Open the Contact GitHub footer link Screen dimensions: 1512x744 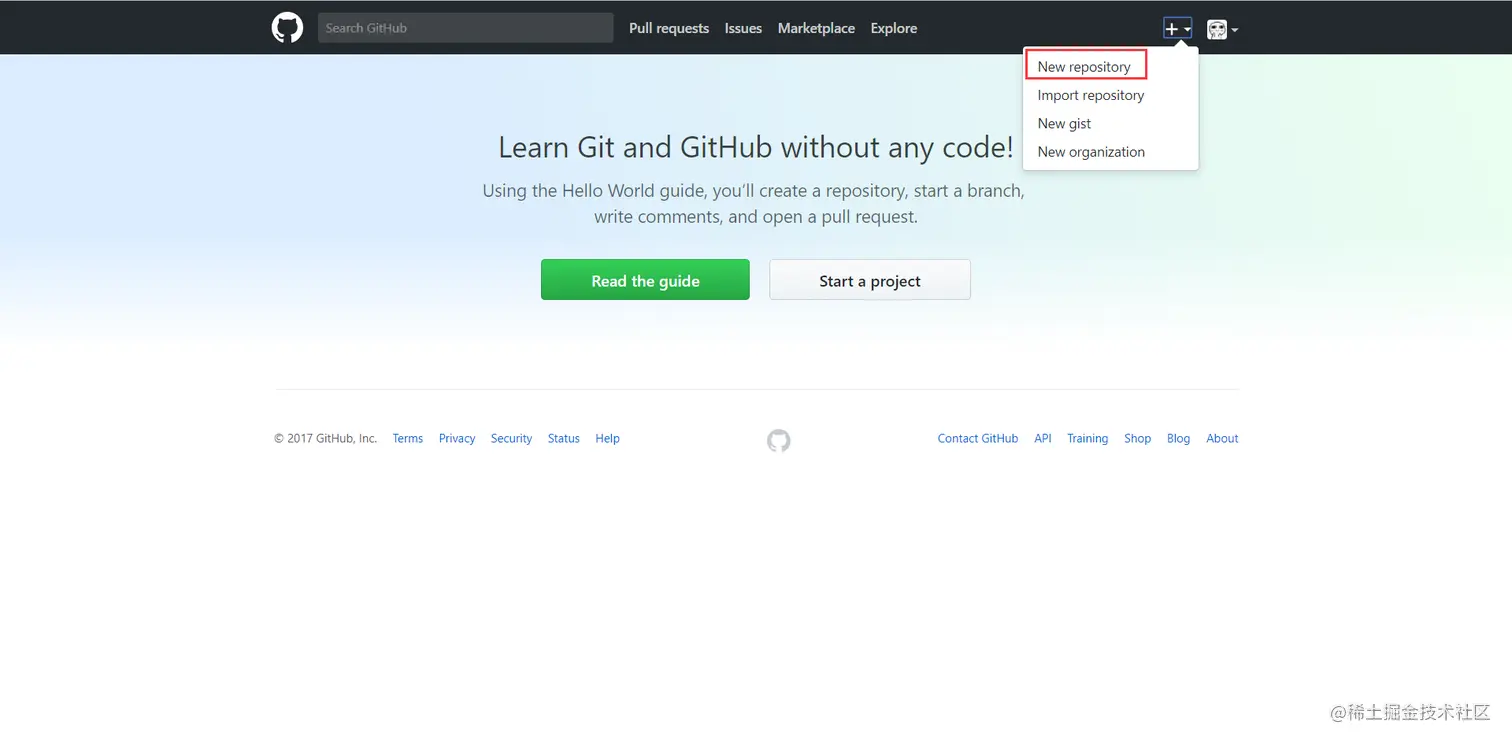(x=978, y=438)
